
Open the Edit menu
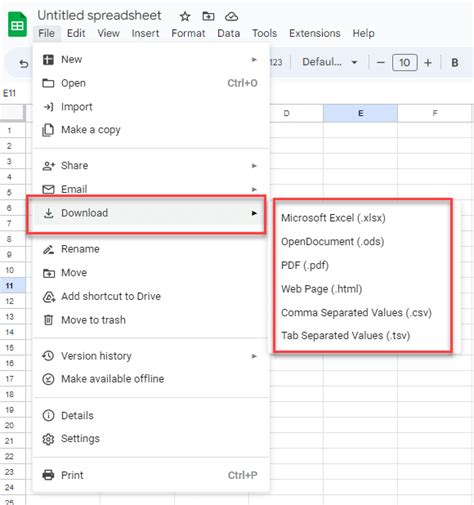click(76, 33)
